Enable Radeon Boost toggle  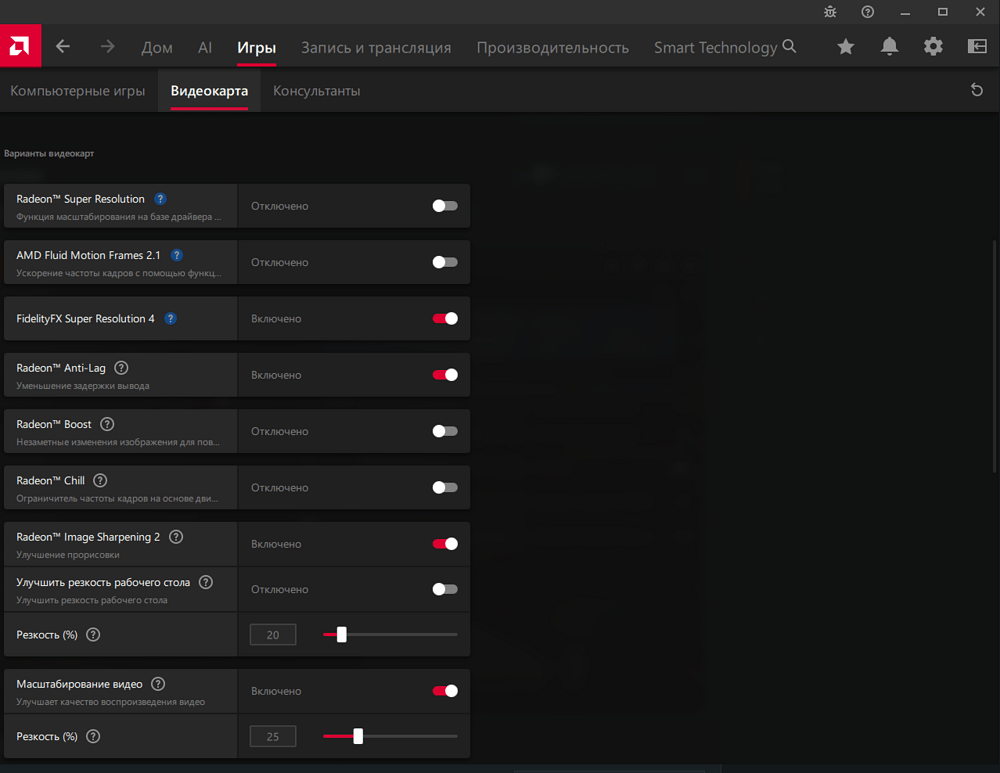pyautogui.click(x=445, y=431)
